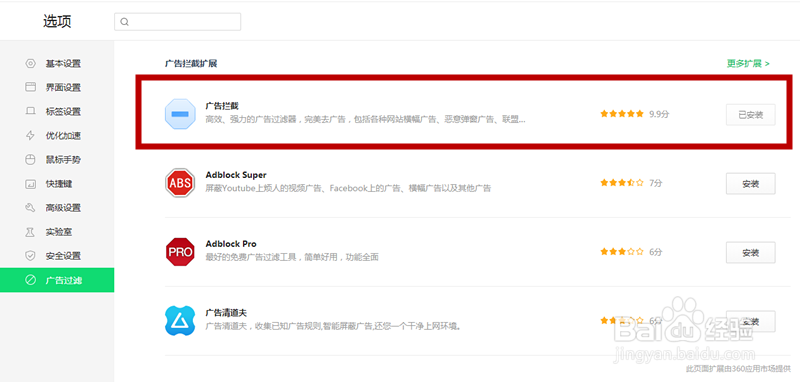The height and width of the screenshot is (382, 800).
Task: Click the 高级设置 wrench icon
Action: tap(31, 208)
